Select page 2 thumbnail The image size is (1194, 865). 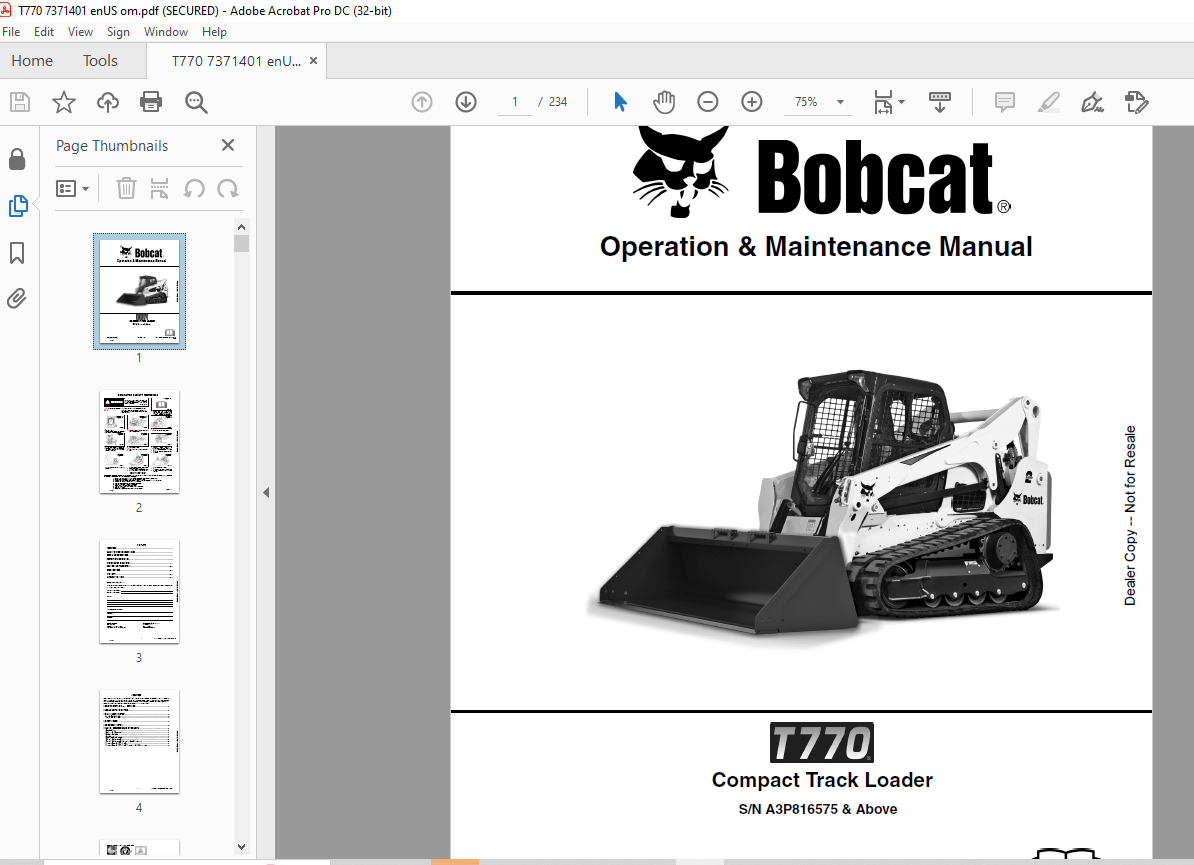[139, 442]
